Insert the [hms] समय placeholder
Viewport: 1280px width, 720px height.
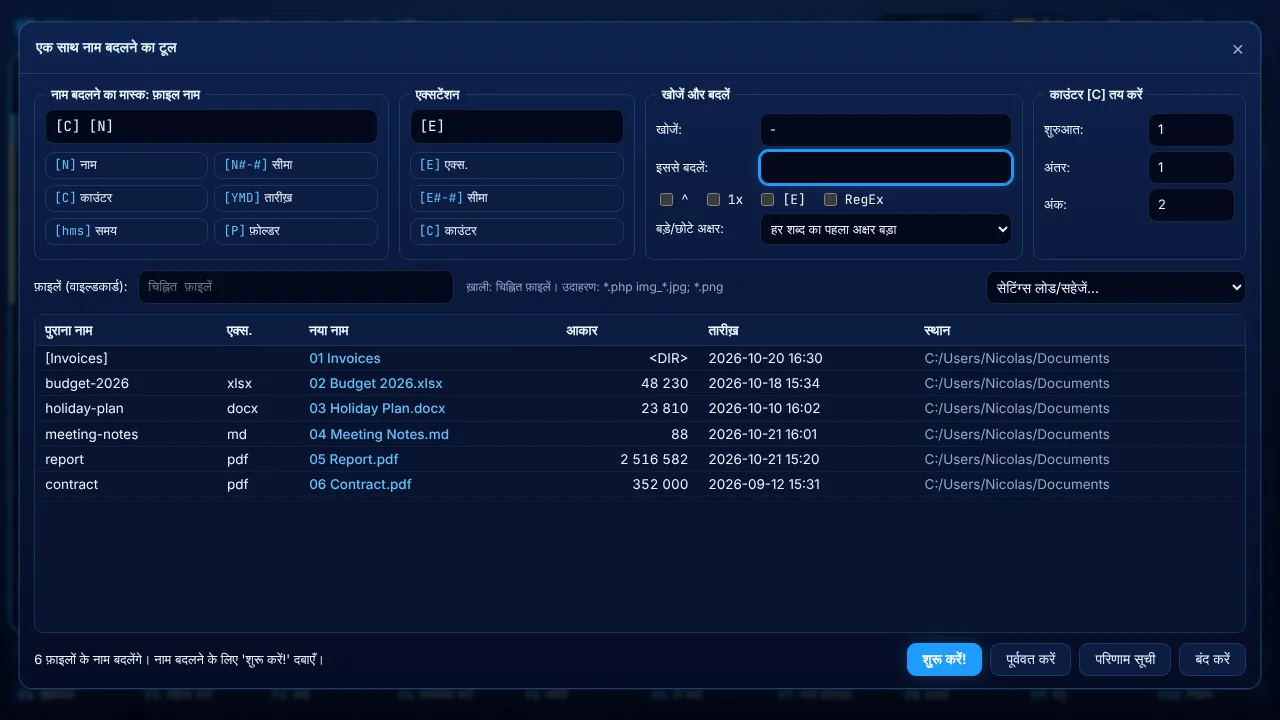(126, 231)
